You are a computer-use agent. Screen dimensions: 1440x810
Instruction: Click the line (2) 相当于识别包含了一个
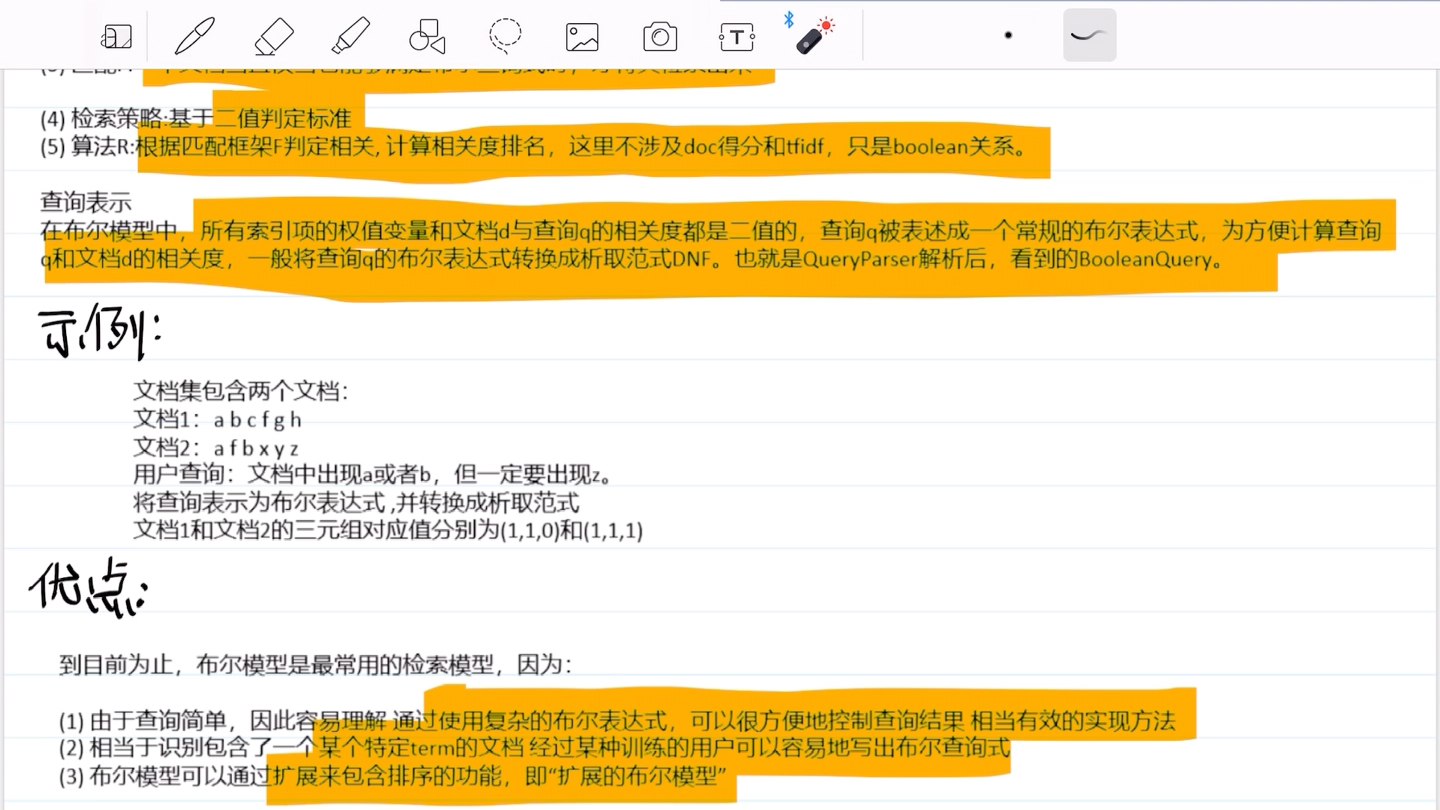(534, 747)
